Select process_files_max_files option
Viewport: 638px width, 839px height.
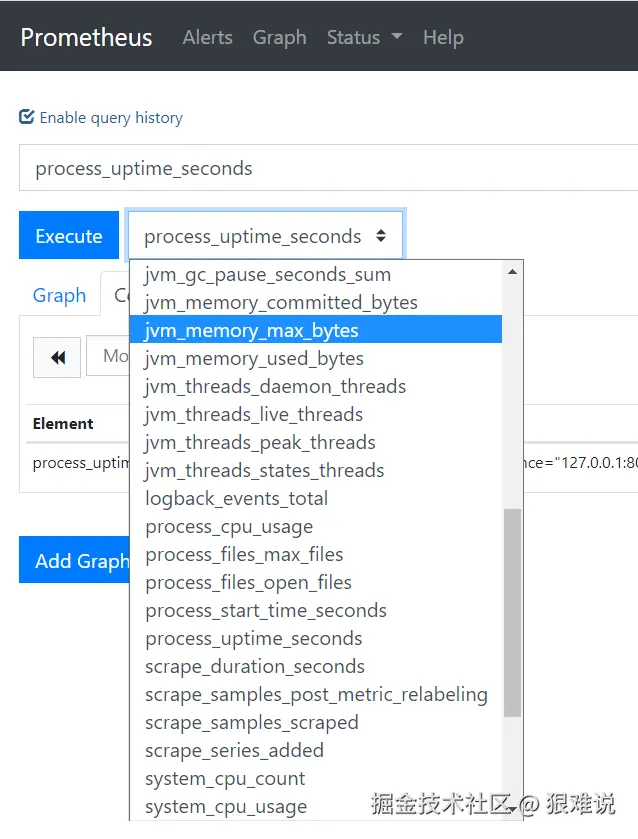pyautogui.click(x=316, y=554)
